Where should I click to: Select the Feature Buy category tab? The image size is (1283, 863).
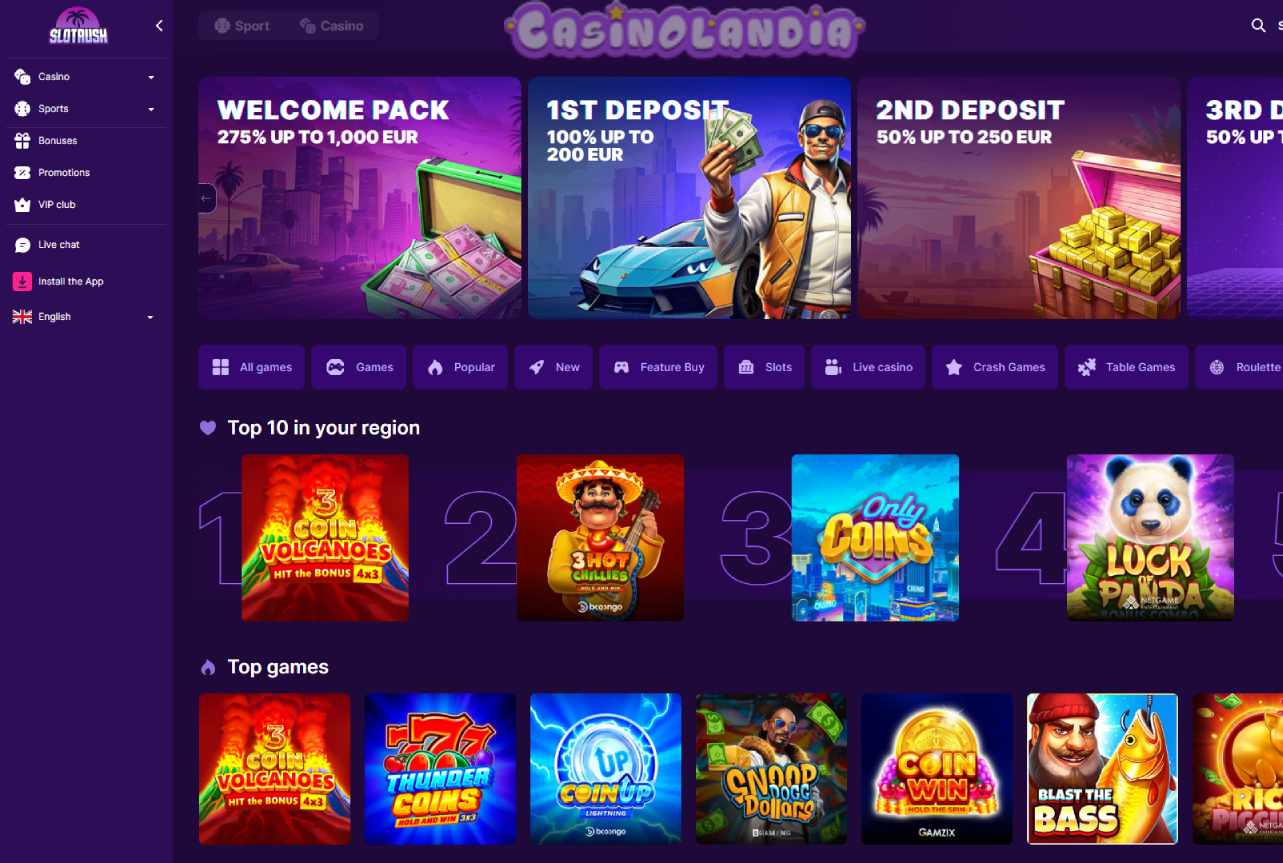coord(659,367)
